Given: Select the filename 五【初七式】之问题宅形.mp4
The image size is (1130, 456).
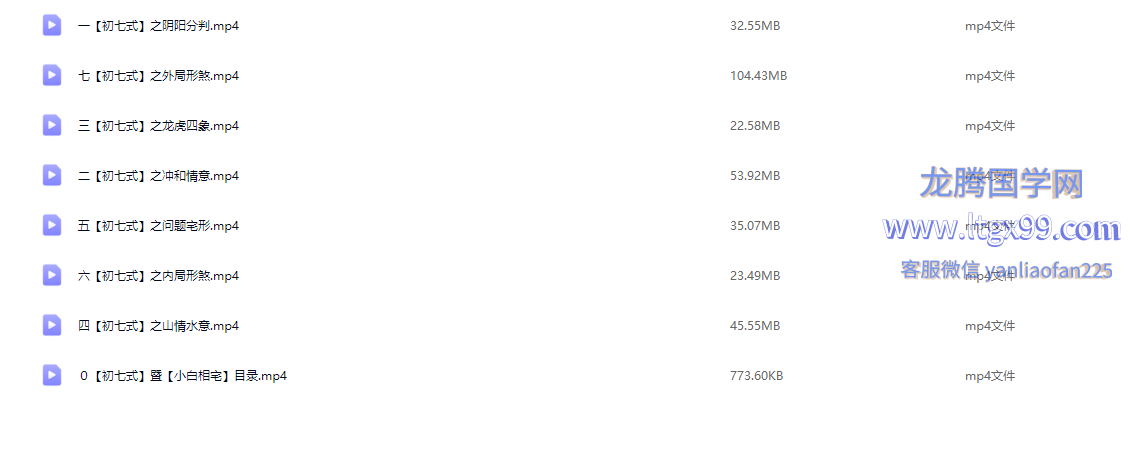Looking at the screenshot, I should pos(158,226).
